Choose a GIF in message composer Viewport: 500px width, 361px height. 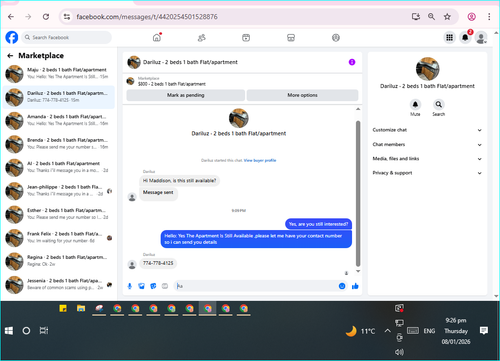[x=165, y=286]
